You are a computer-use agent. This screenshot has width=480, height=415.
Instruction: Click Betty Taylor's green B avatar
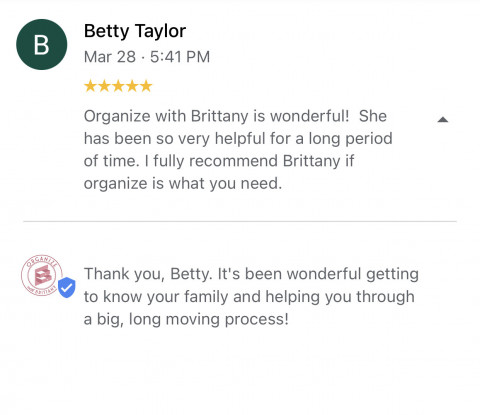point(42,44)
